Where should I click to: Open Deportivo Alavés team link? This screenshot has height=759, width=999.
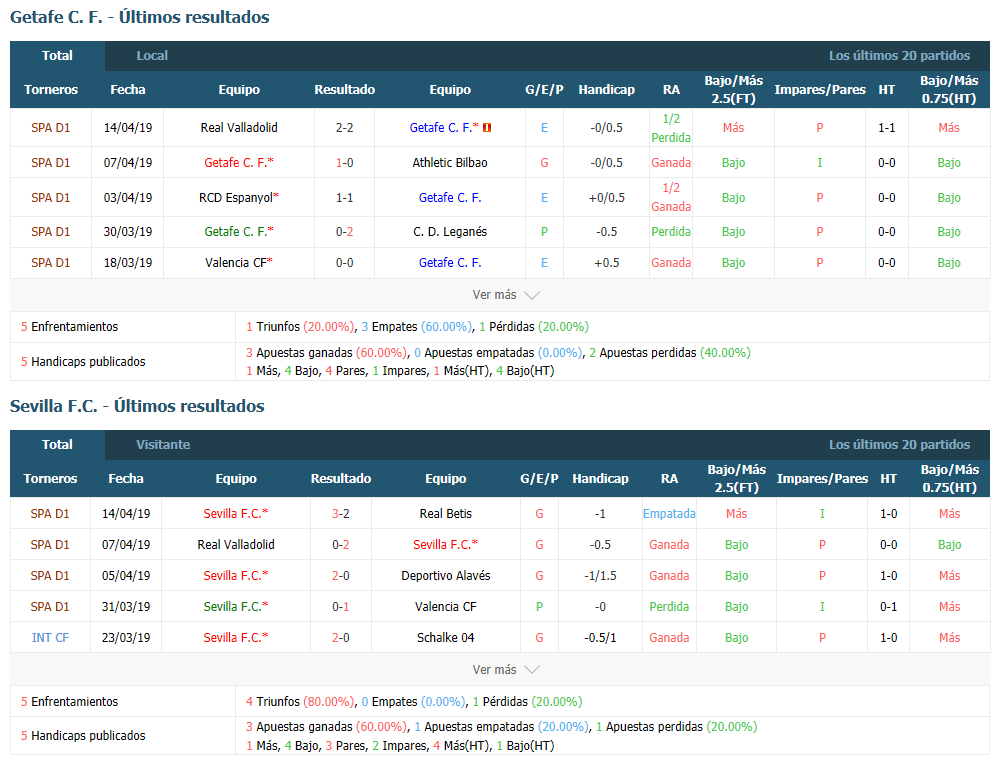(x=446, y=575)
